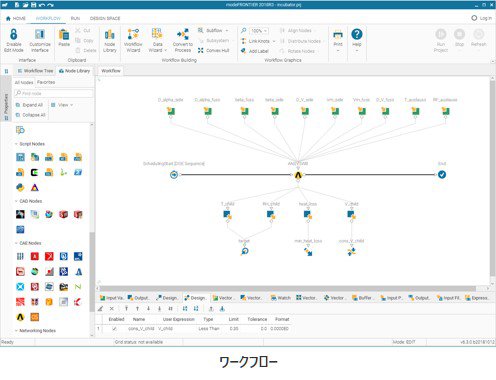This screenshot has height=380, width=496.
Task: Switch to the Workflow Tree tab
Action: point(35,71)
